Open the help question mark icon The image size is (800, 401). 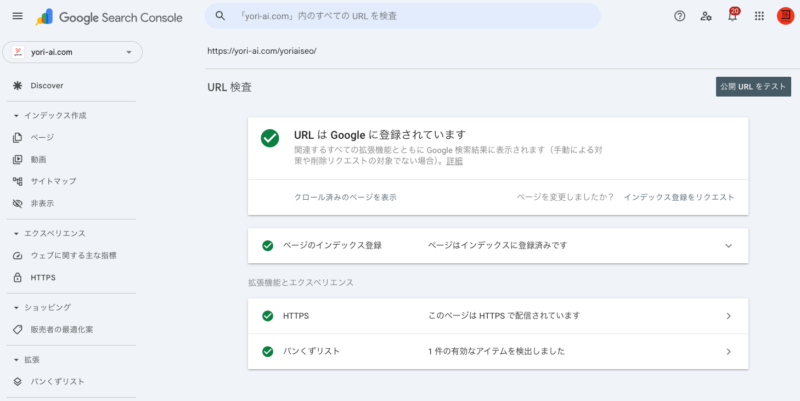(680, 16)
